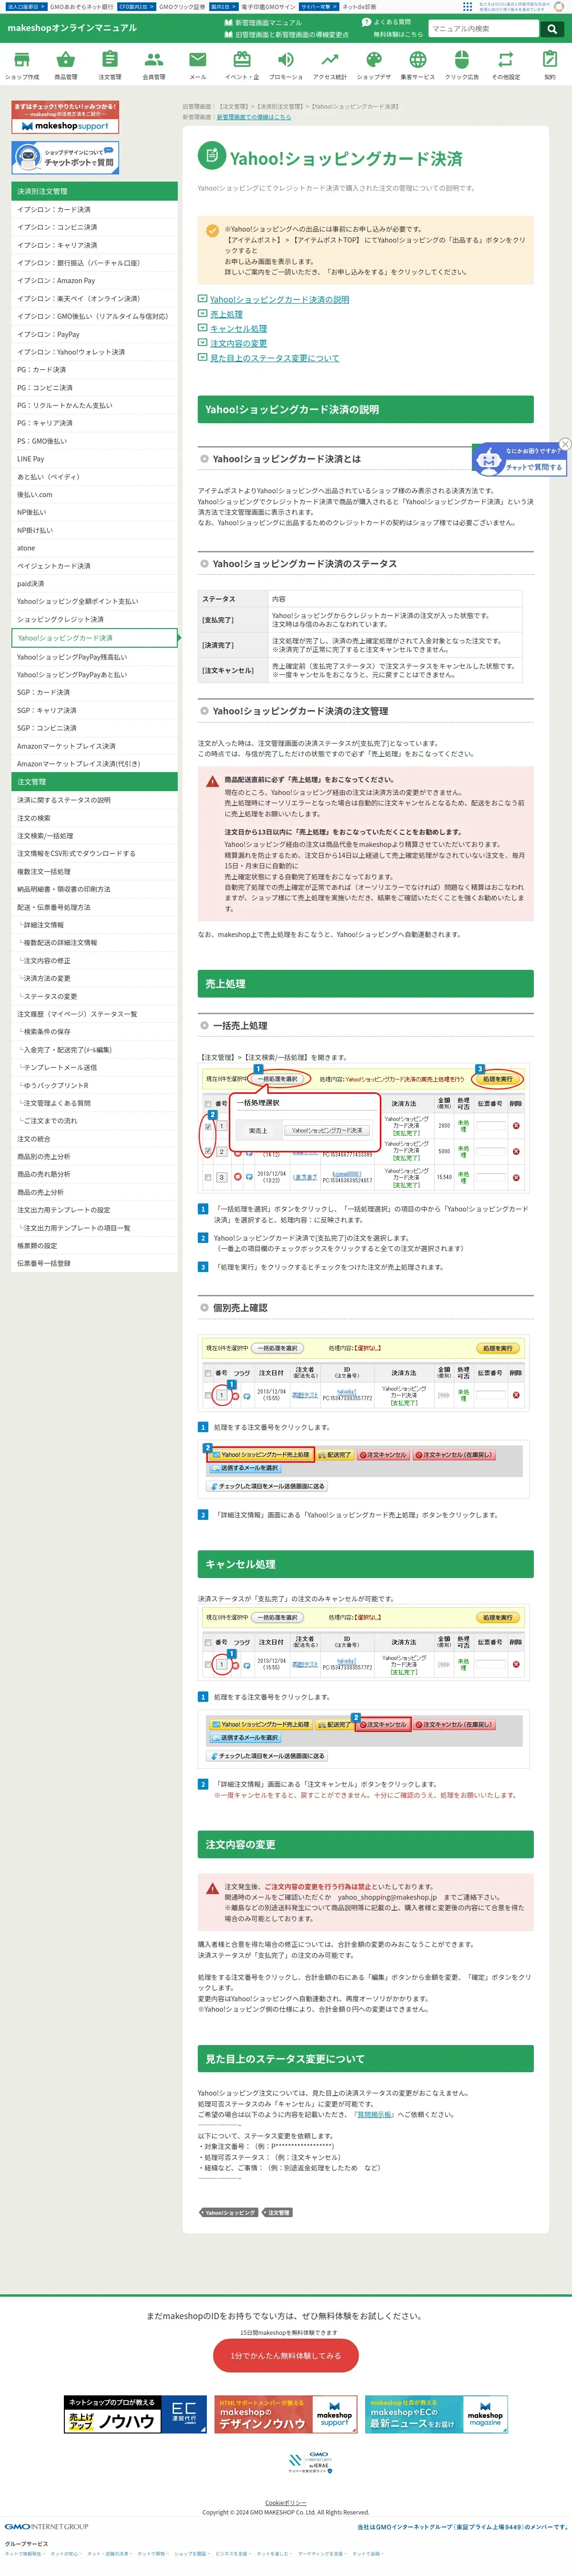Click GMOあおぞらネット銀行 top bar link
Image resolution: width=572 pixels, height=2576 pixels.
82,6
